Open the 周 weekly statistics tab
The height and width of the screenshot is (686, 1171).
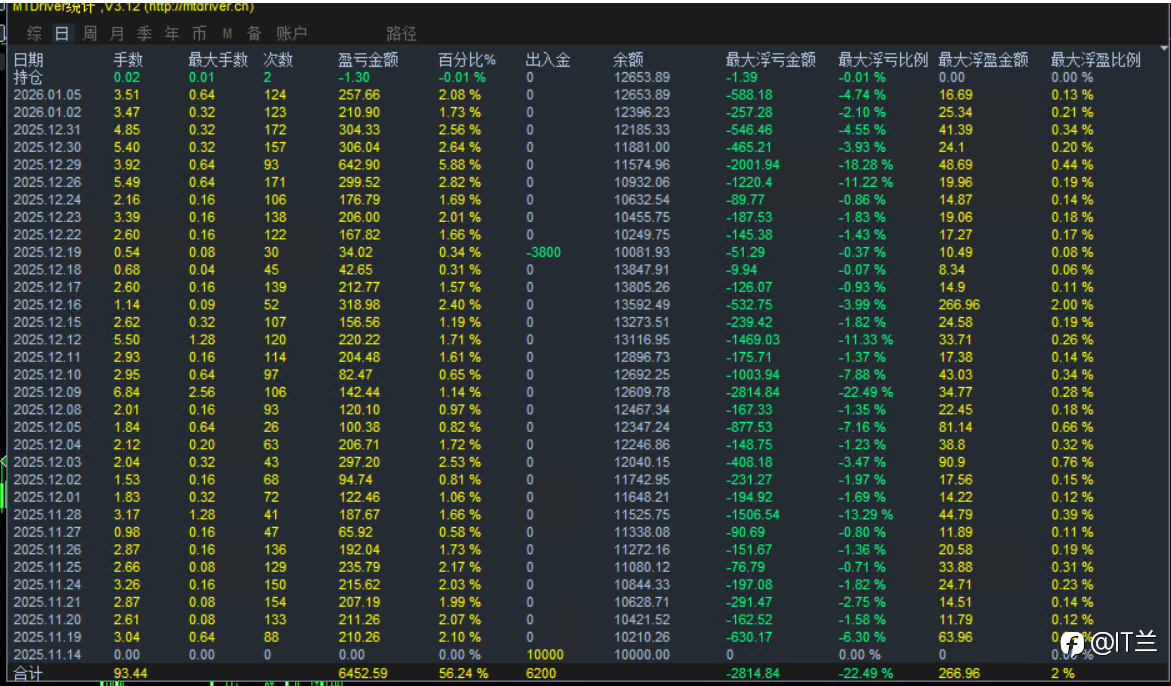[90, 33]
